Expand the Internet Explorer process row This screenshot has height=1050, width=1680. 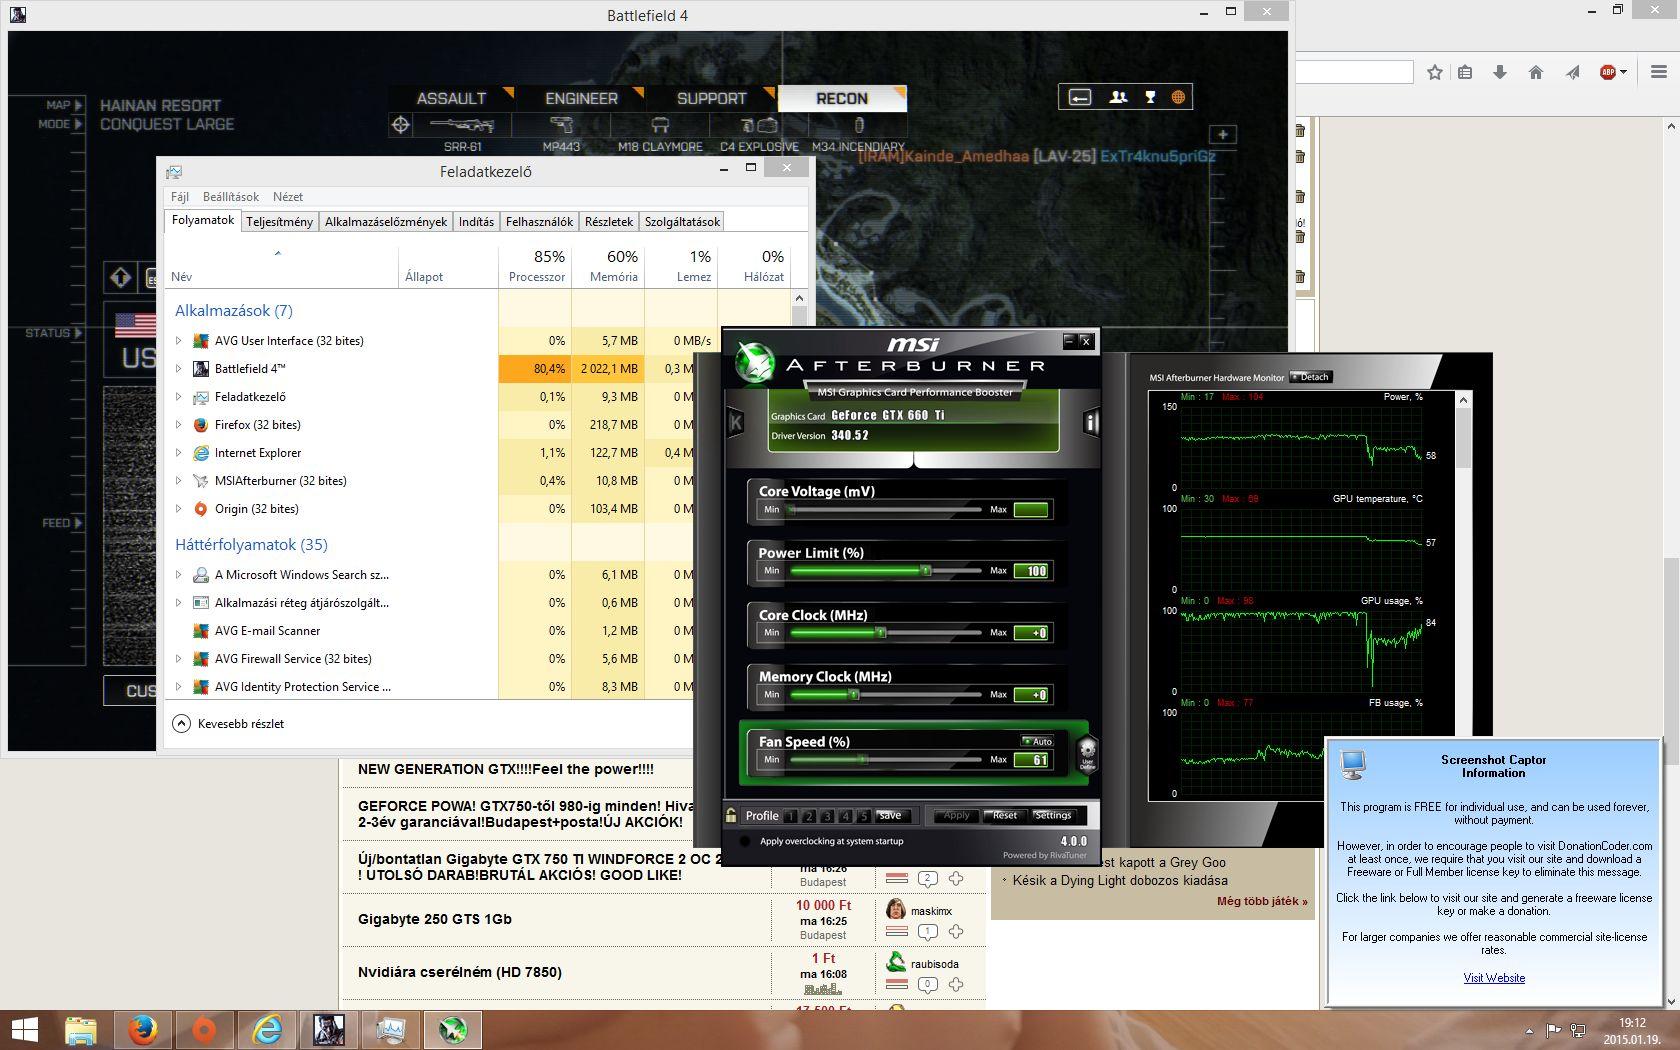pos(179,453)
